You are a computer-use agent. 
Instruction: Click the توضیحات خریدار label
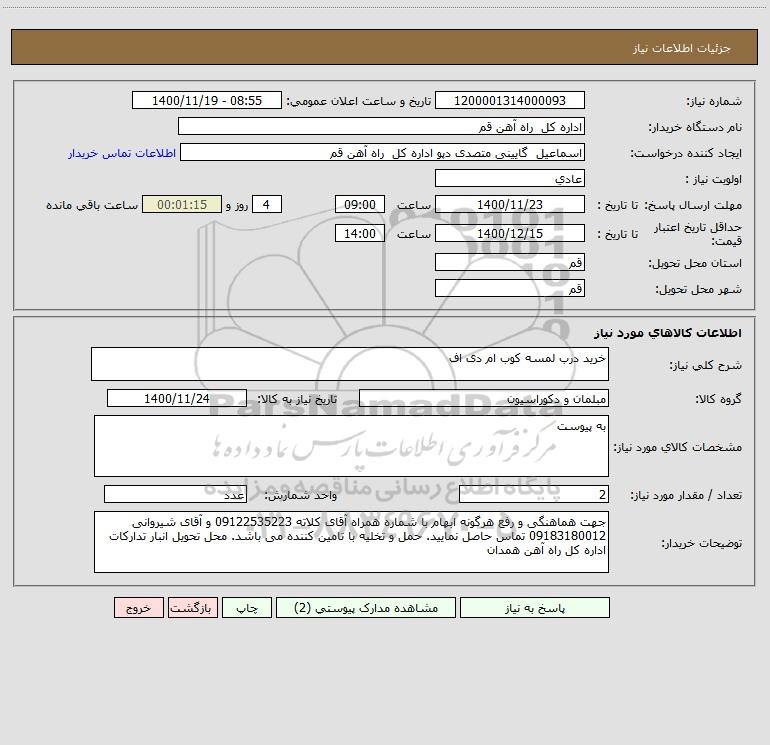click(702, 543)
